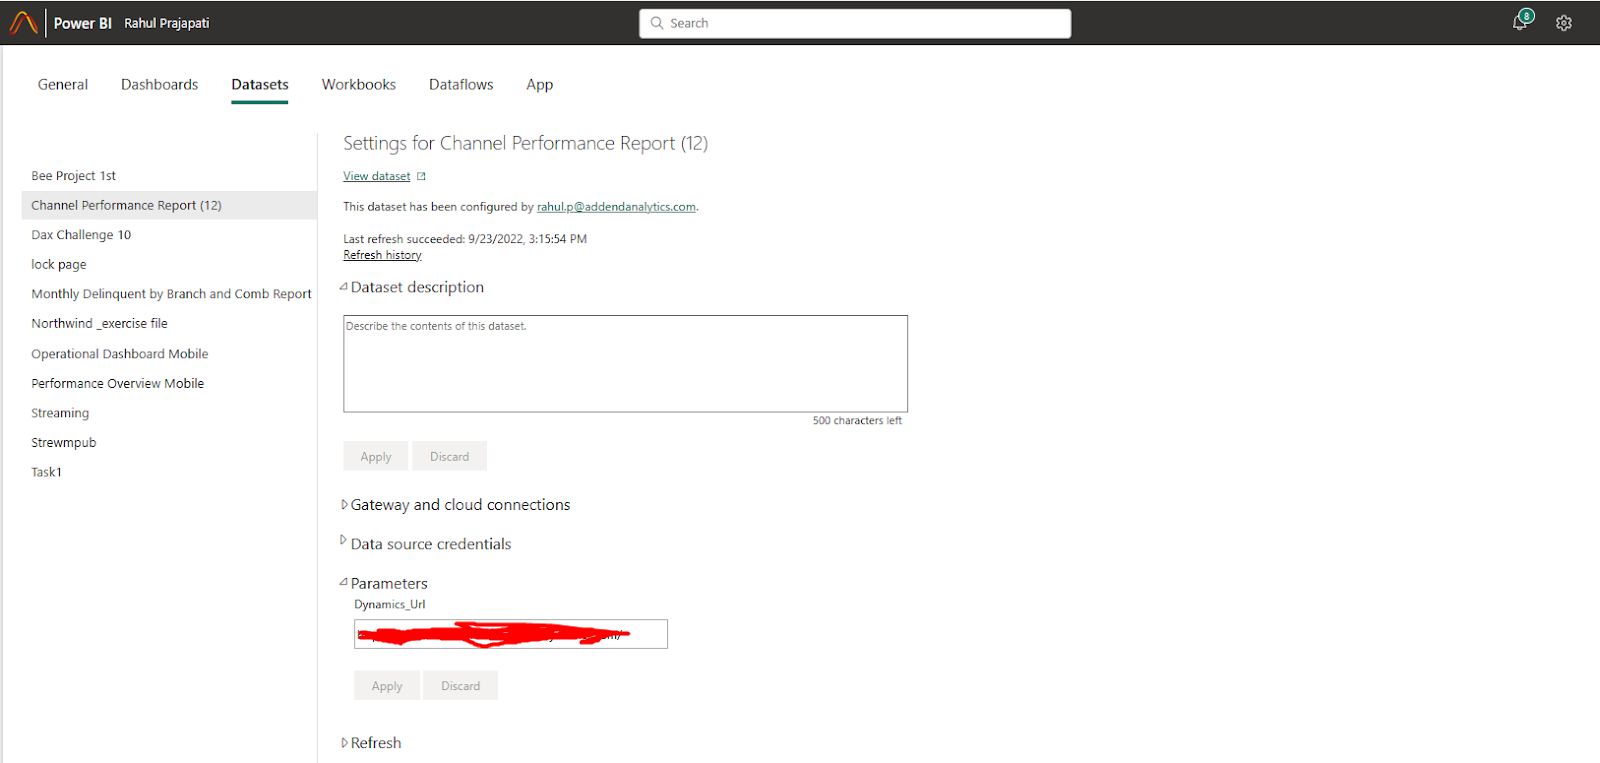Select Bee Project 1st dataset
The image size is (1600, 763).
coord(74,176)
